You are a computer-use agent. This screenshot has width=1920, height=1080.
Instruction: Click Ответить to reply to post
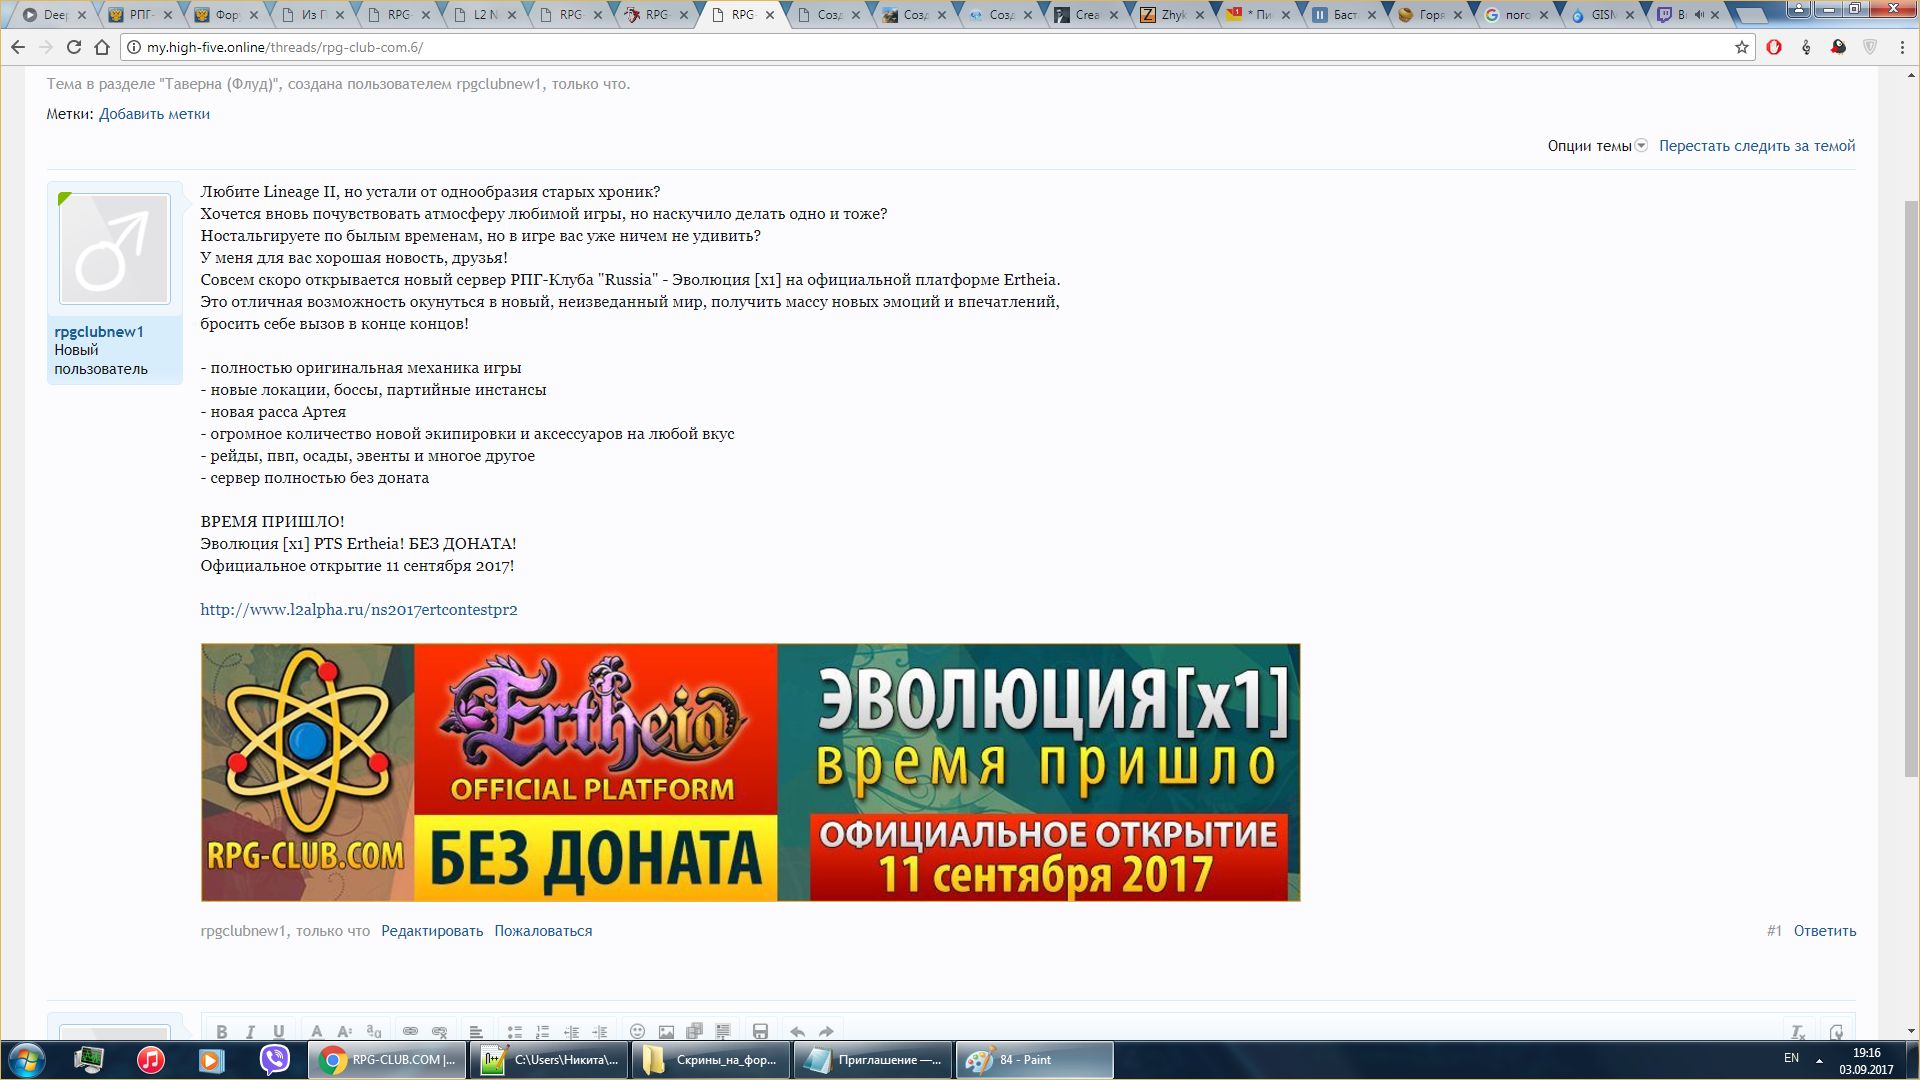pyautogui.click(x=1825, y=931)
